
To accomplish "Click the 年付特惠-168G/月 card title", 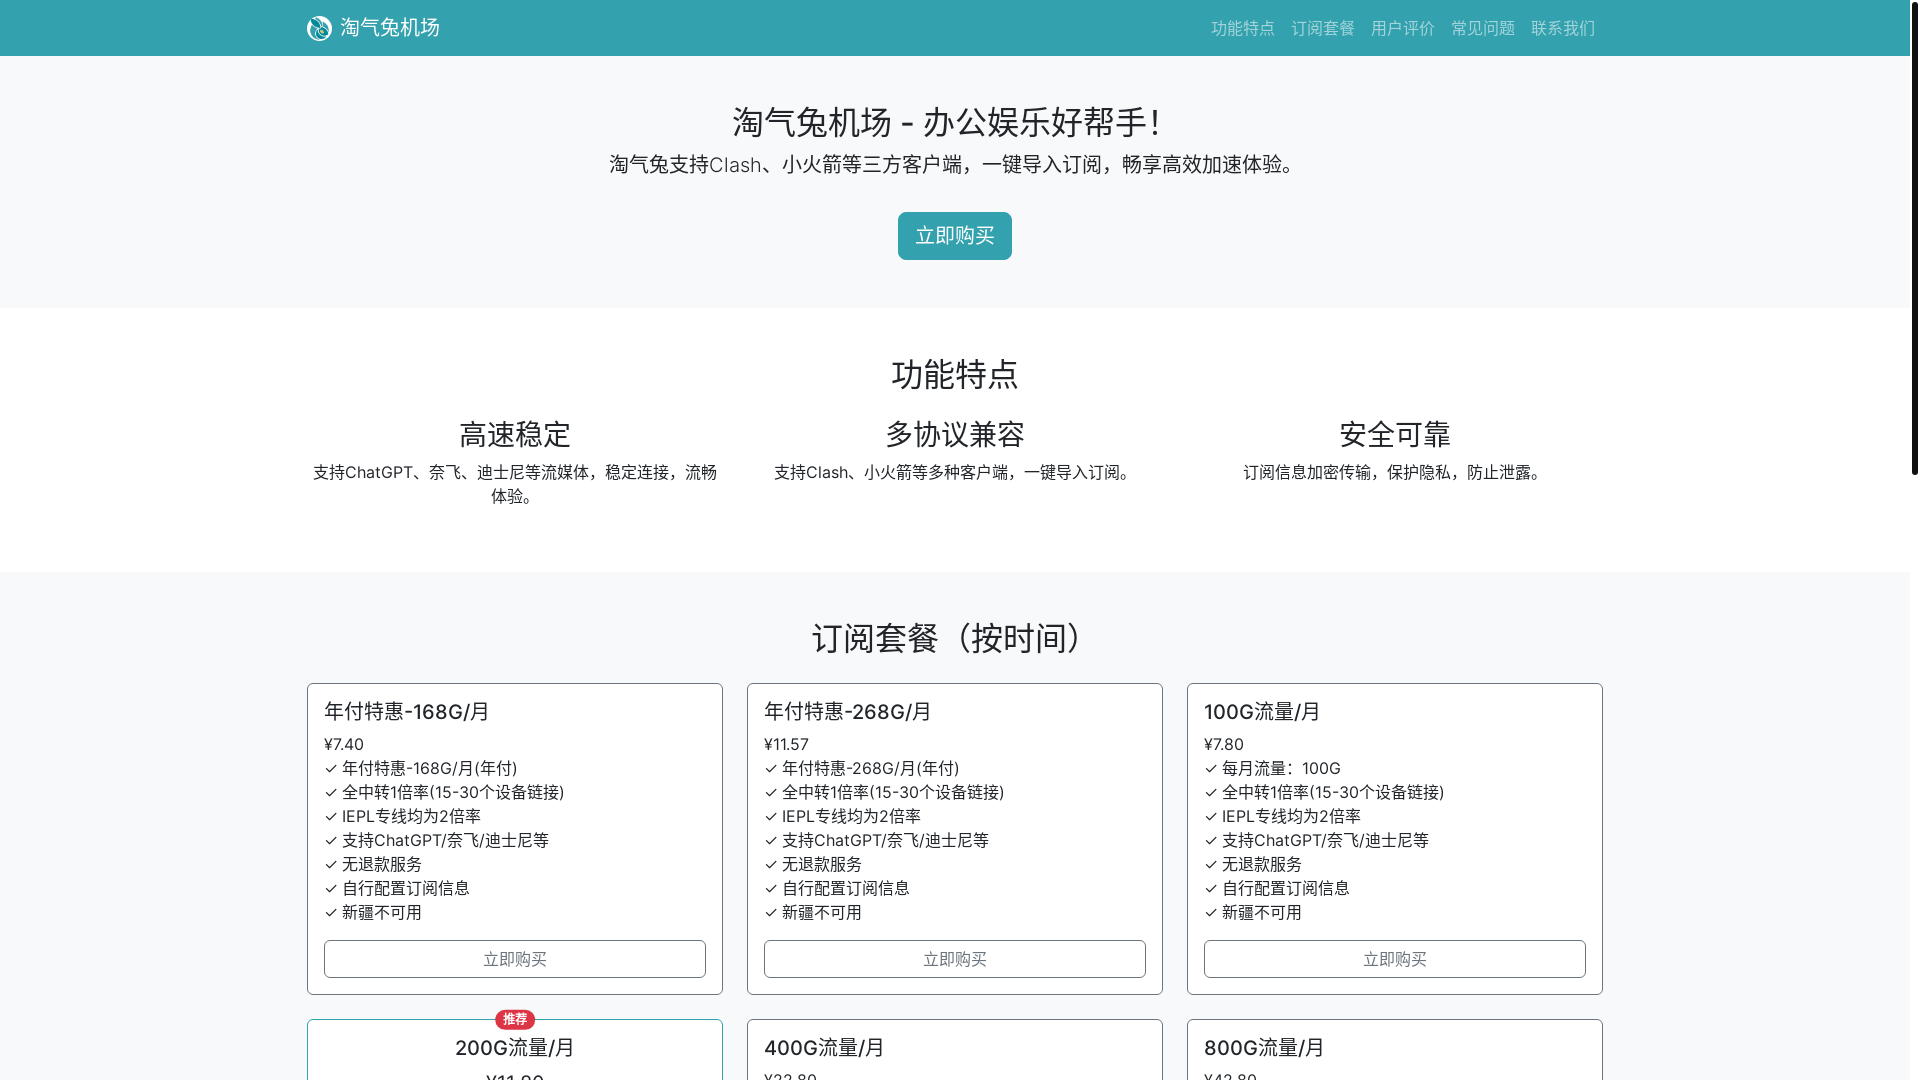I will pyautogui.click(x=406, y=711).
